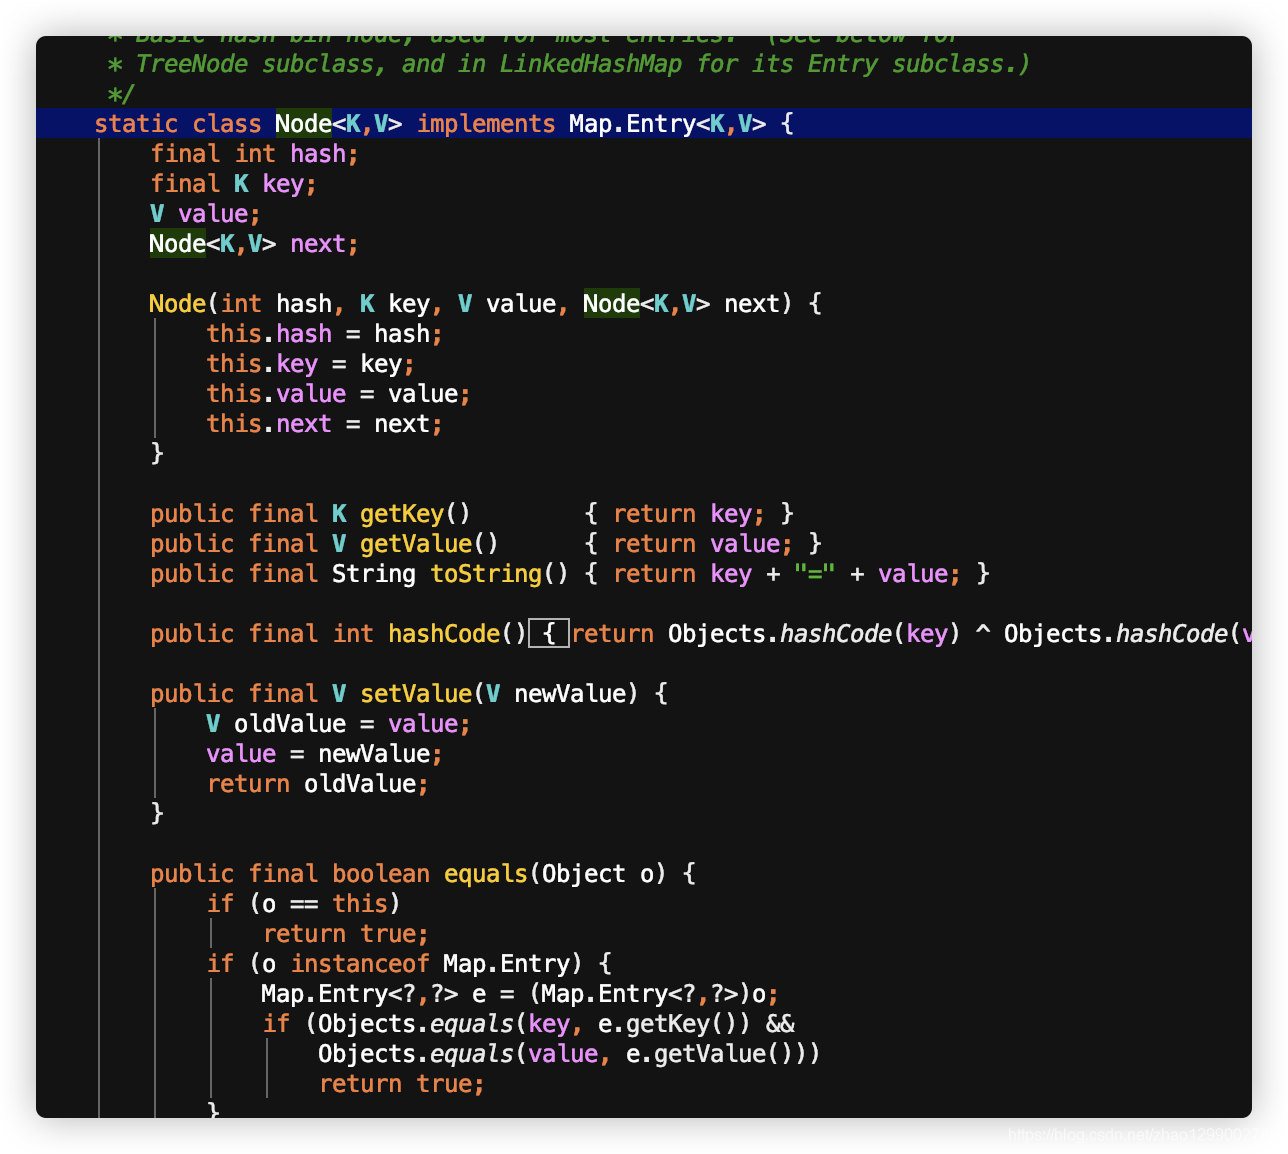This screenshot has width=1288, height=1154.
Task: Click 'Object o' parameter in equals
Action: [x=598, y=873]
